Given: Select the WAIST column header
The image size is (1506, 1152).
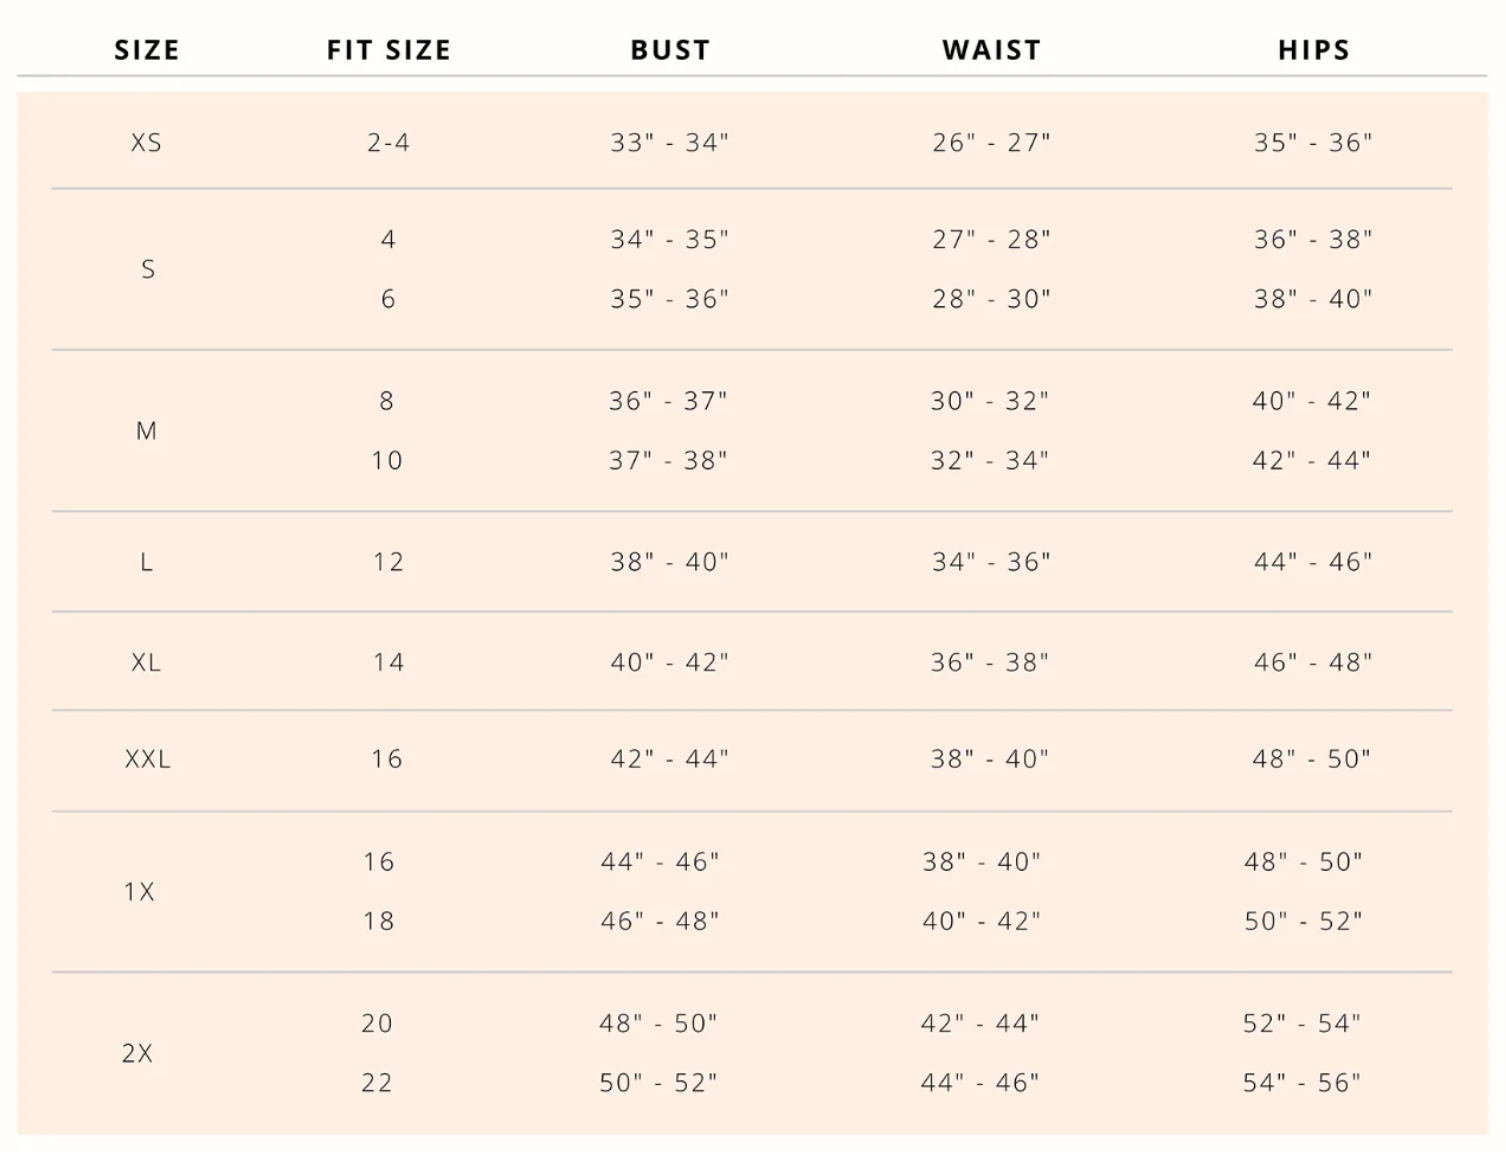Looking at the screenshot, I should [991, 50].
